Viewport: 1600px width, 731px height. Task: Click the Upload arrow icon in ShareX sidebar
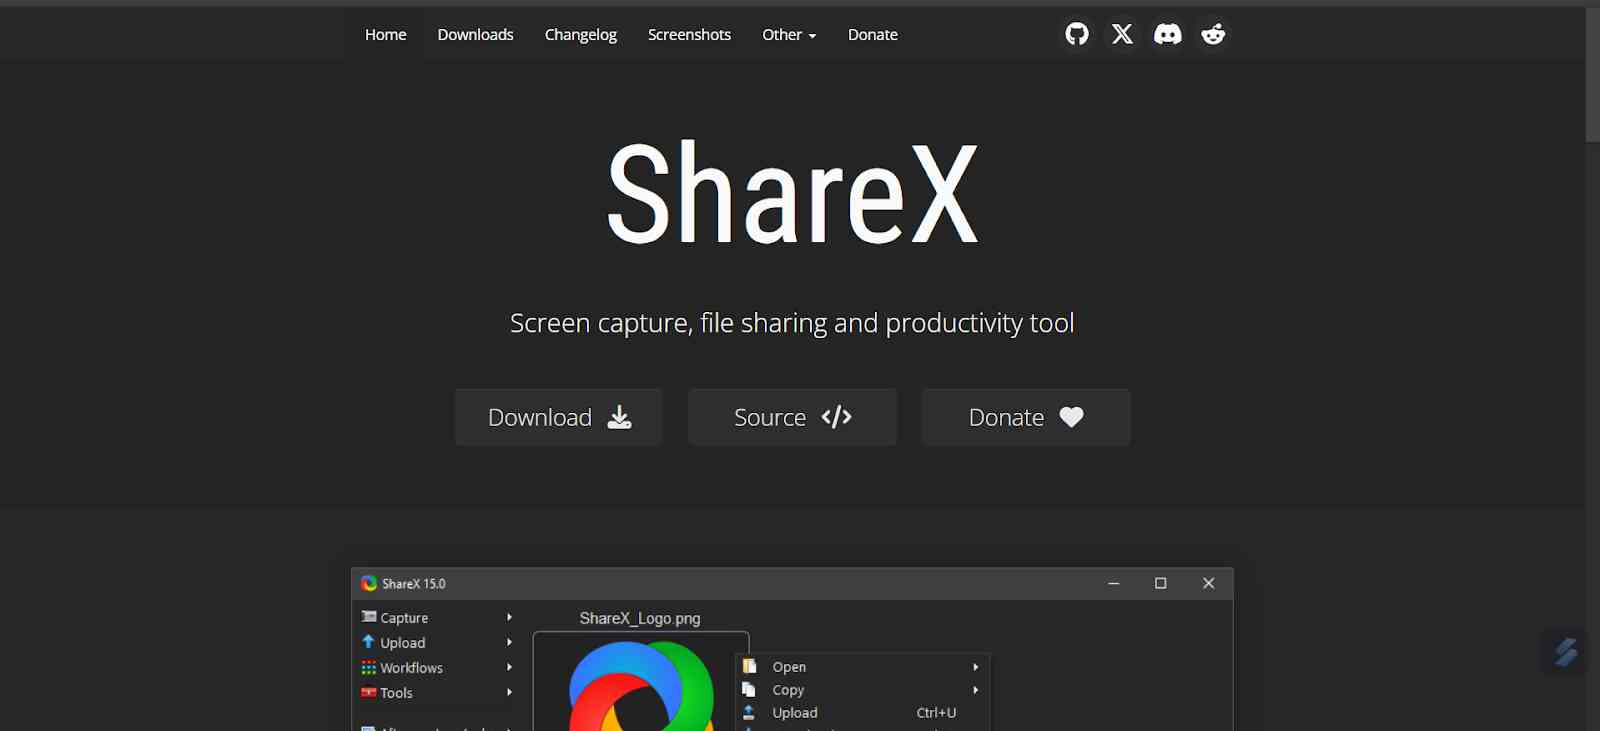tap(368, 642)
